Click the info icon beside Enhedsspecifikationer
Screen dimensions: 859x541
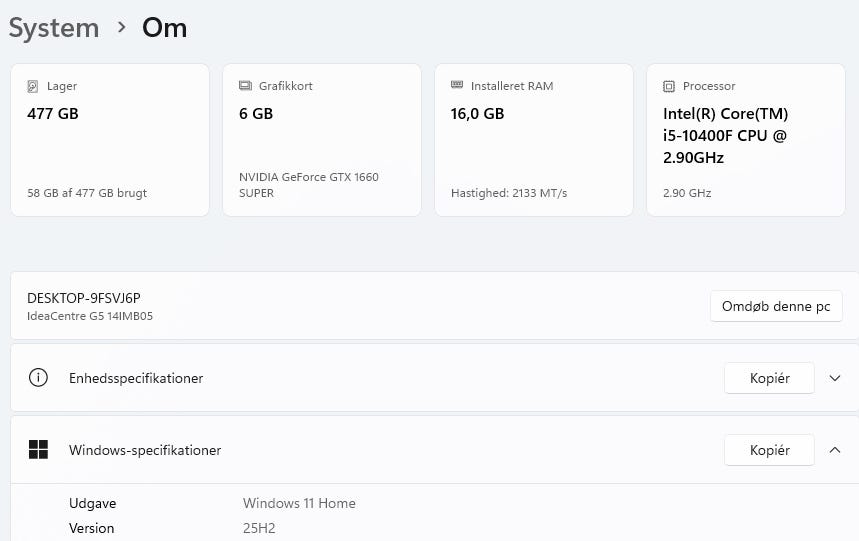38,378
